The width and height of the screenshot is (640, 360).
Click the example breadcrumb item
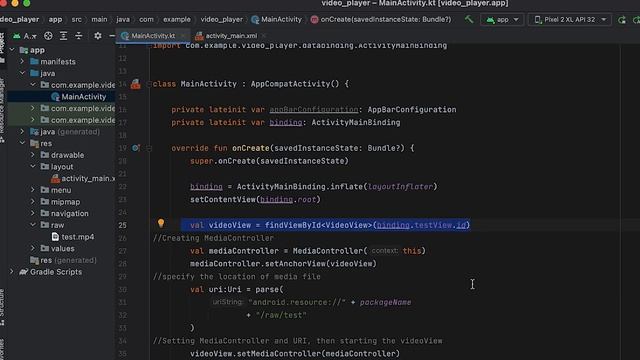(177, 20)
